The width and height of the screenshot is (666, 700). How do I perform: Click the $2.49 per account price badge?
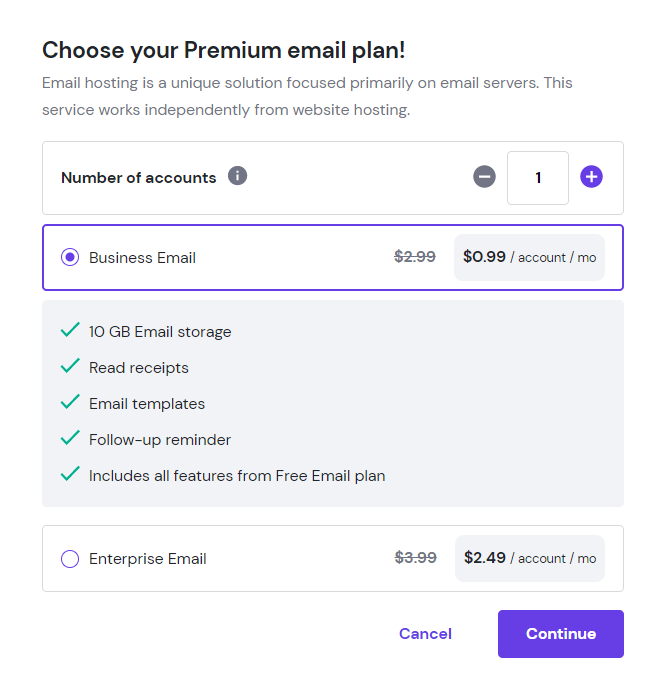[529, 558]
